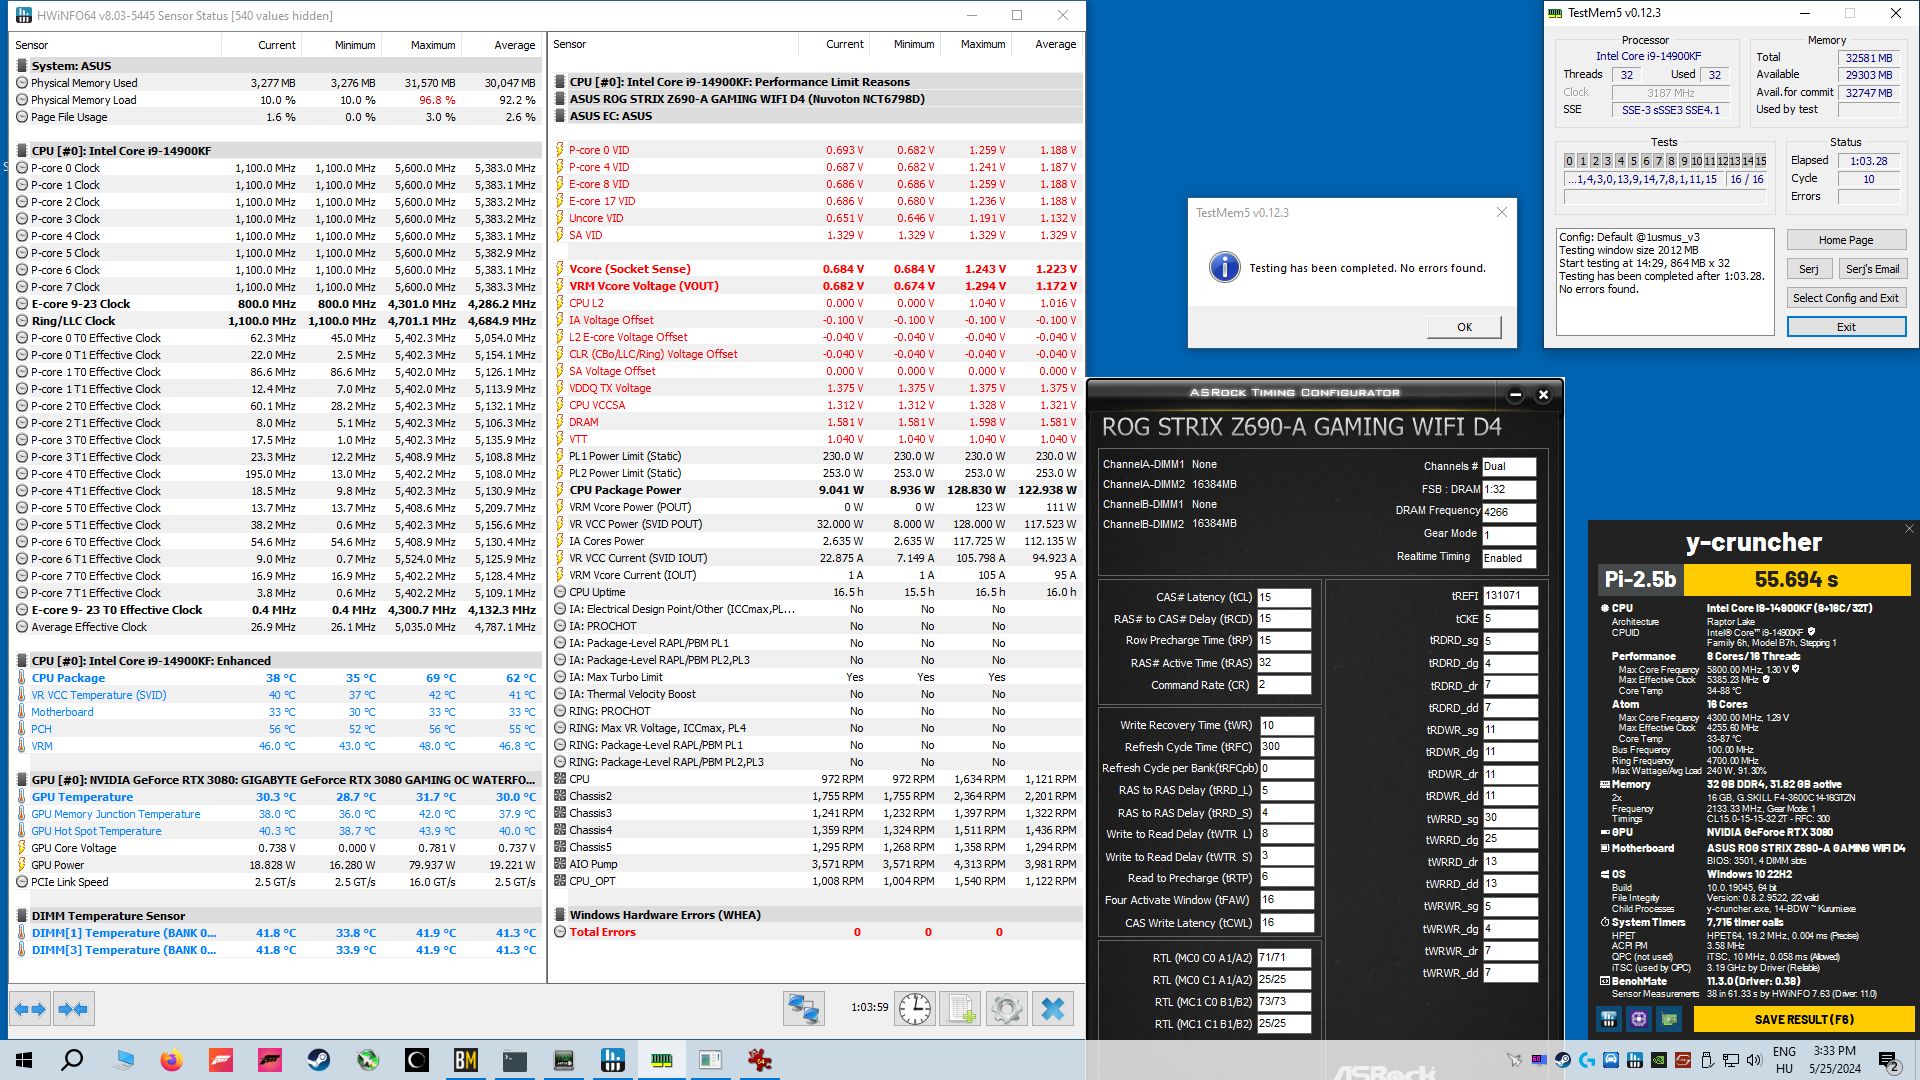
Task: Select the CPU Package Power sensor row
Action: (818, 490)
